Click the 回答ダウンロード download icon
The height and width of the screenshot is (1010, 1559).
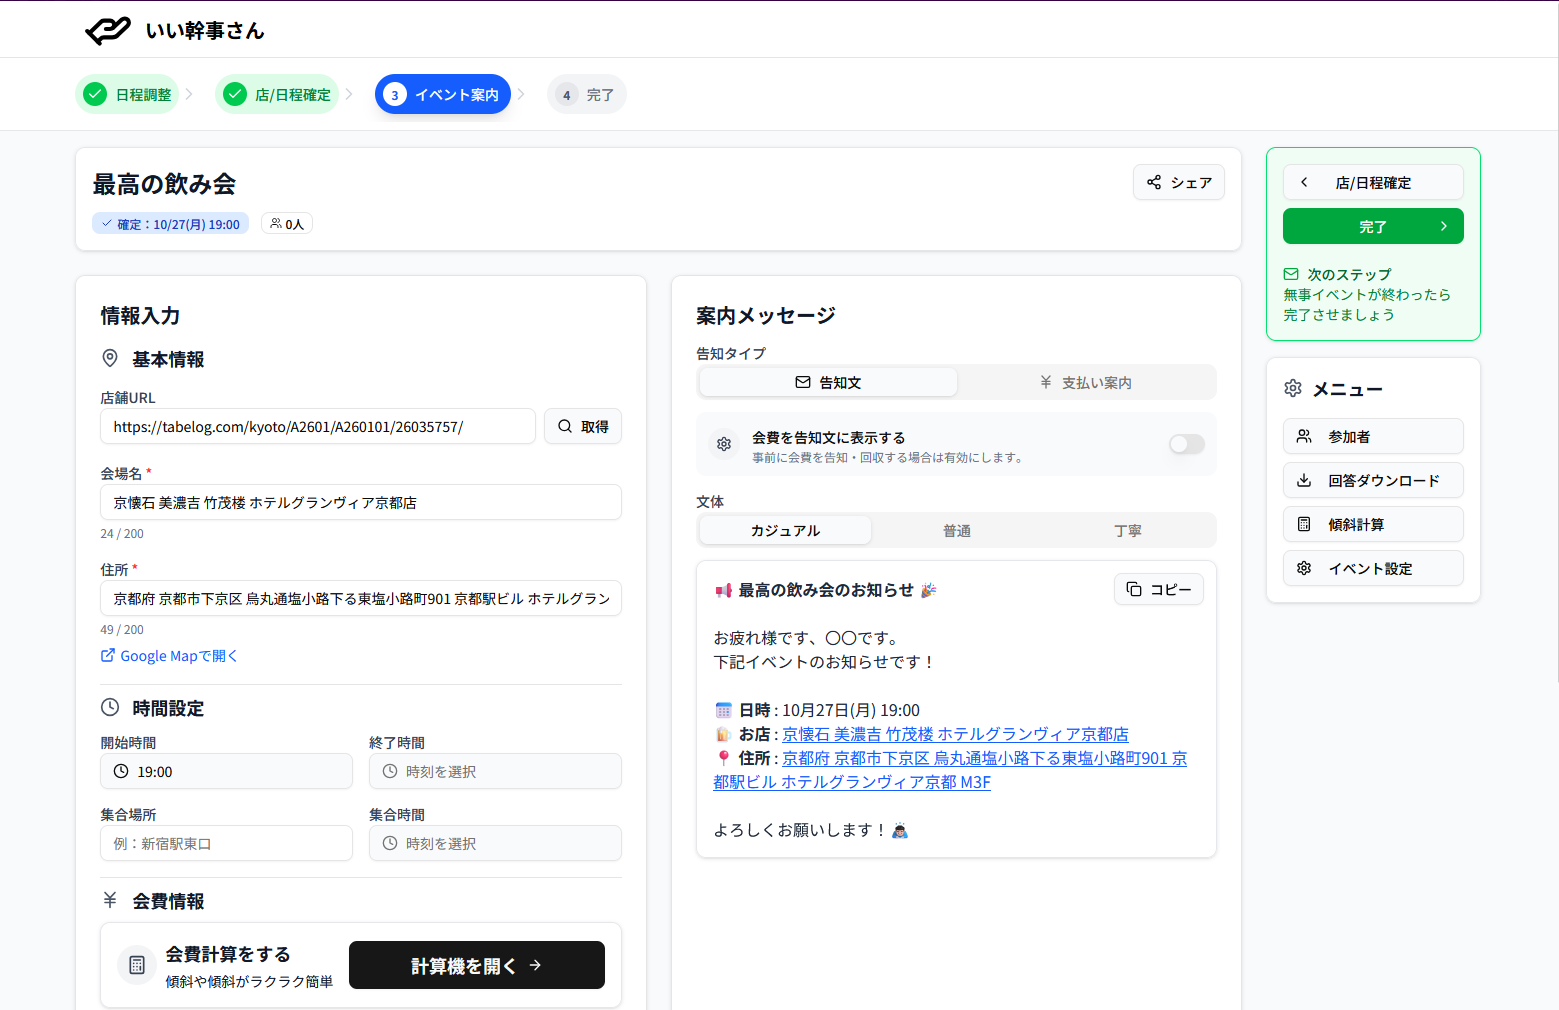coord(1304,481)
